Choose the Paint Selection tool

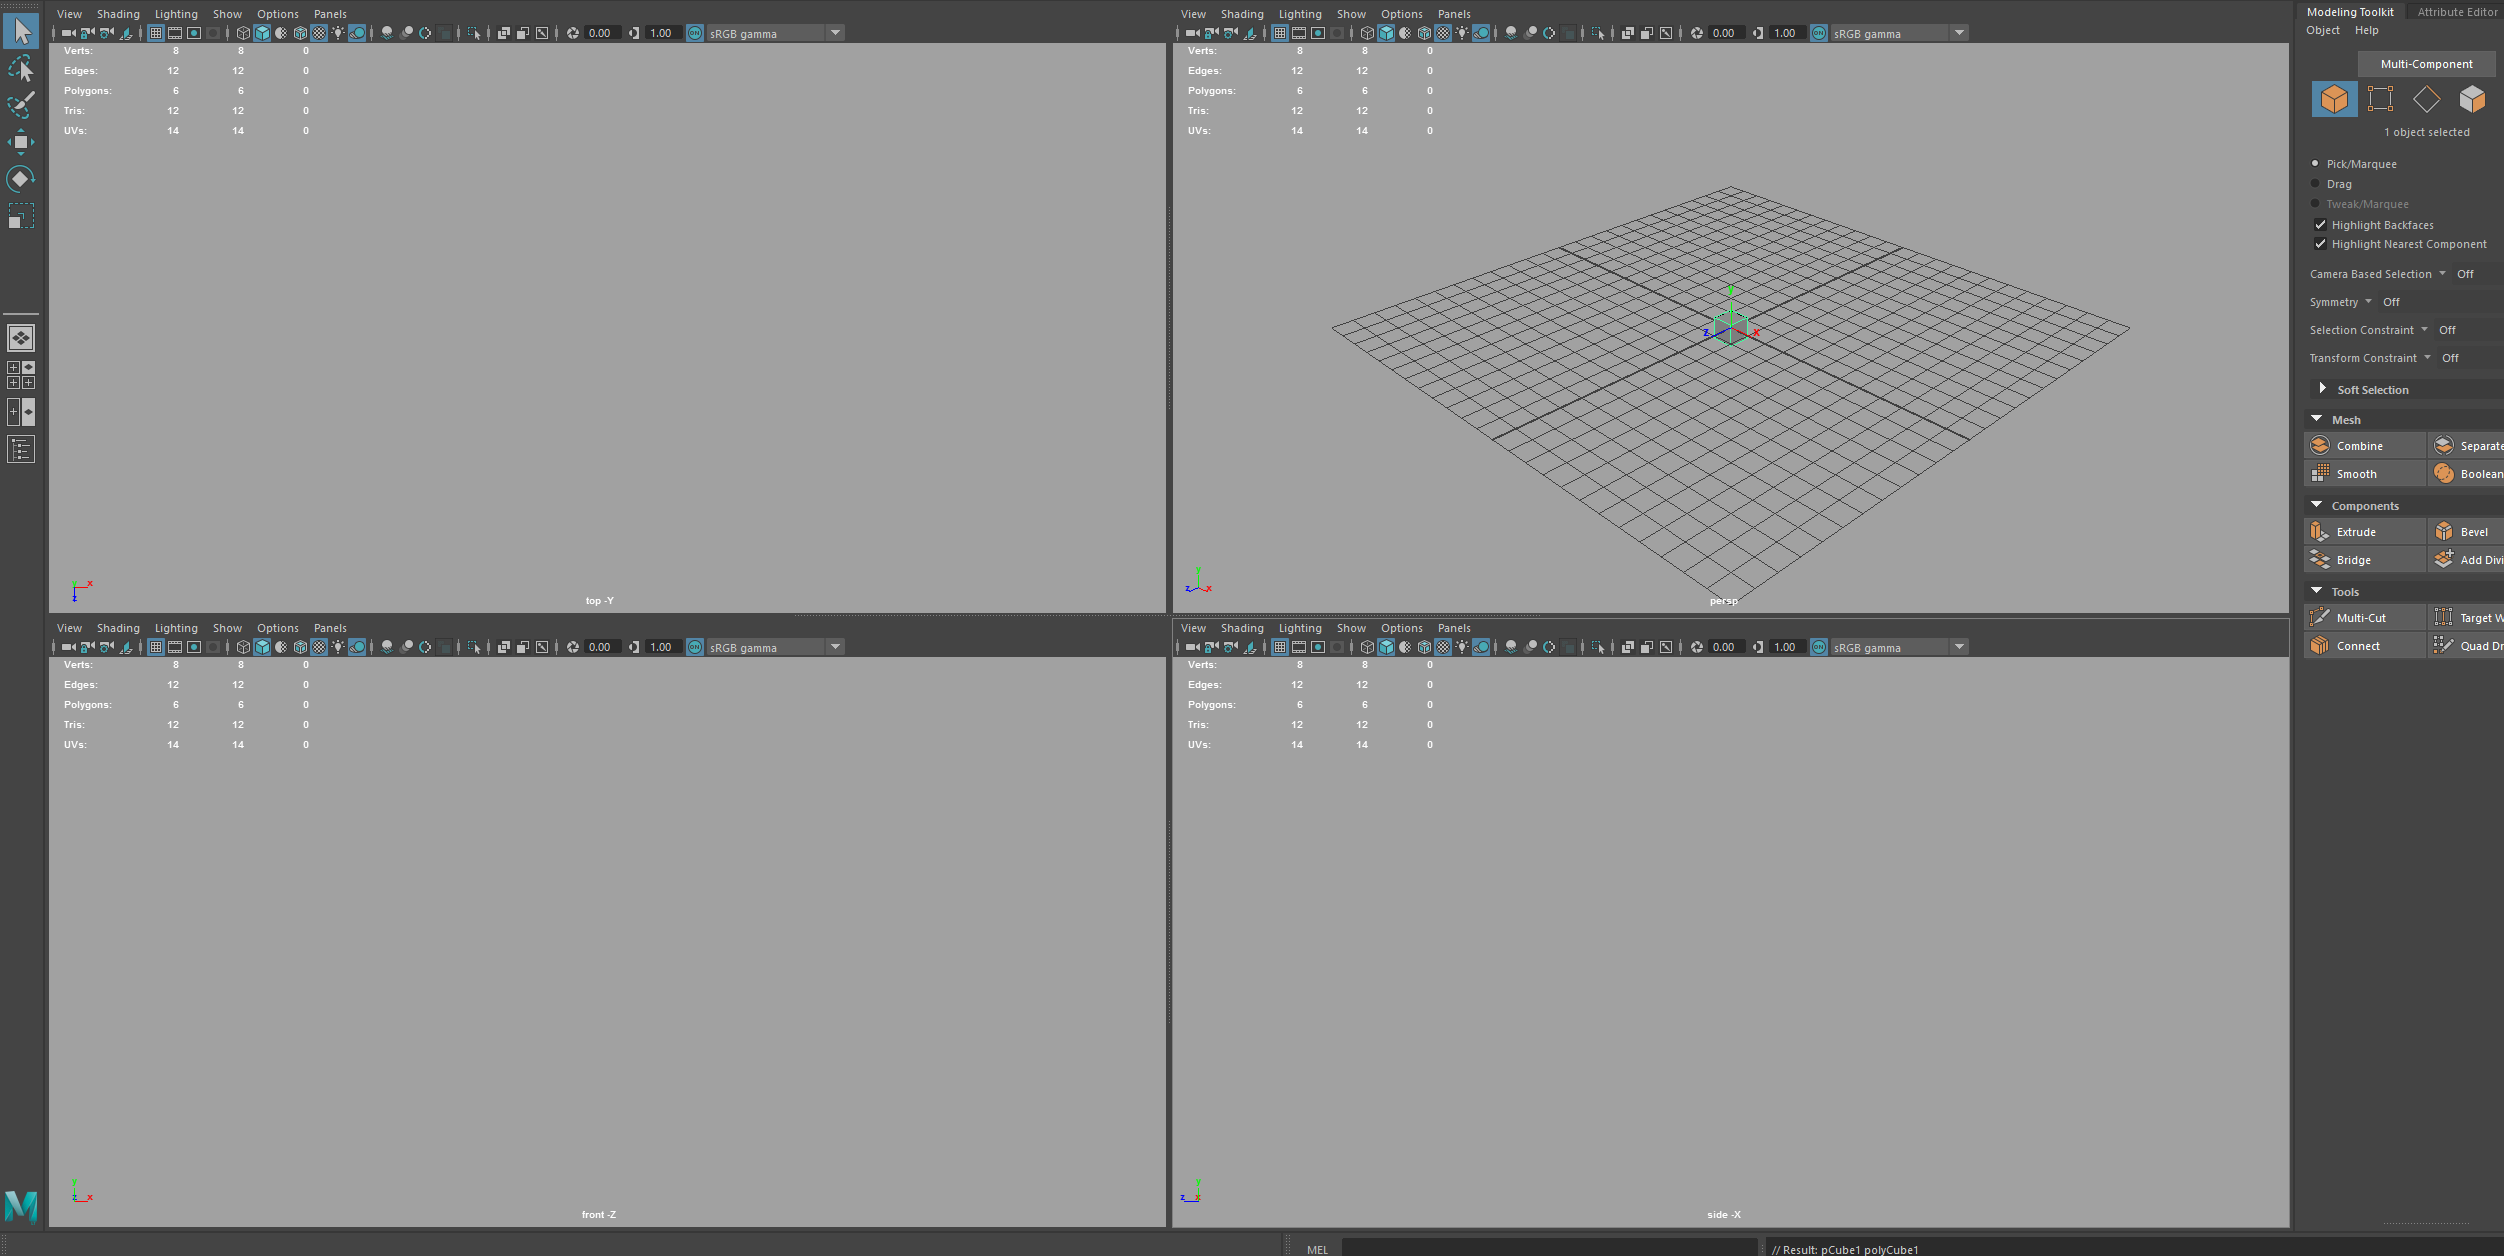[x=21, y=104]
